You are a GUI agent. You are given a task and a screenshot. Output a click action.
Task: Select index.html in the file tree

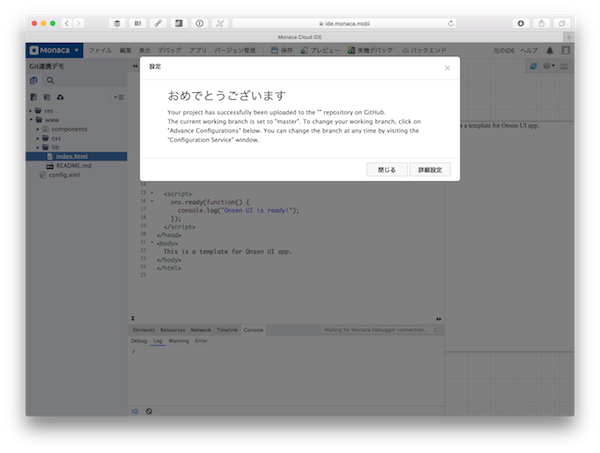[77, 156]
